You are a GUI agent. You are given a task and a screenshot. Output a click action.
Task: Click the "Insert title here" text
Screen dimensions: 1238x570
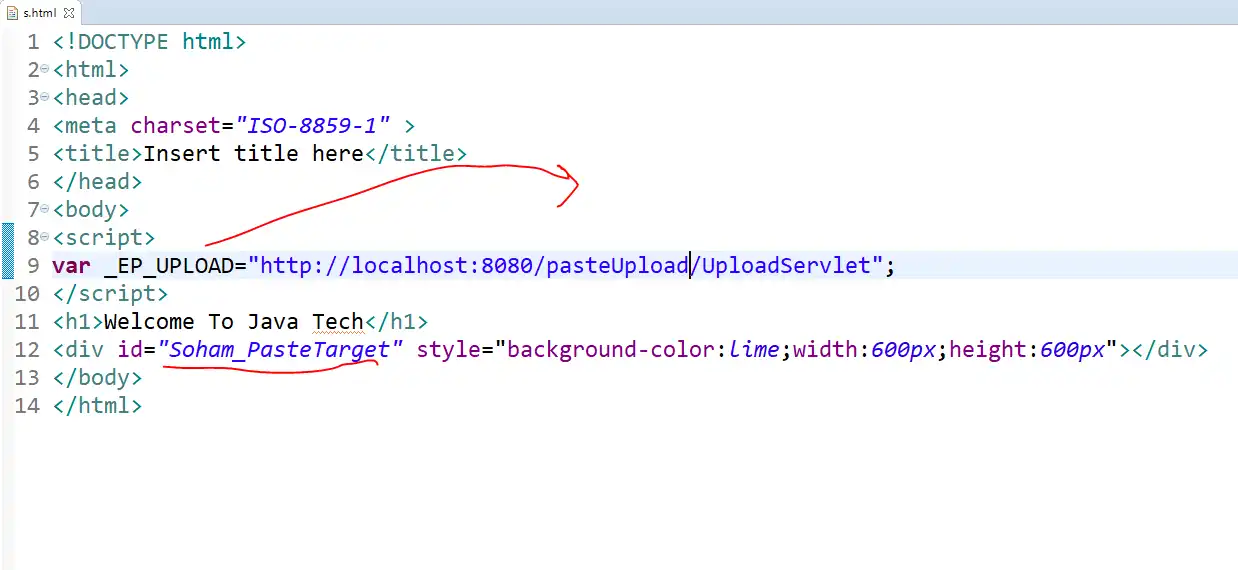pyautogui.click(x=253, y=154)
